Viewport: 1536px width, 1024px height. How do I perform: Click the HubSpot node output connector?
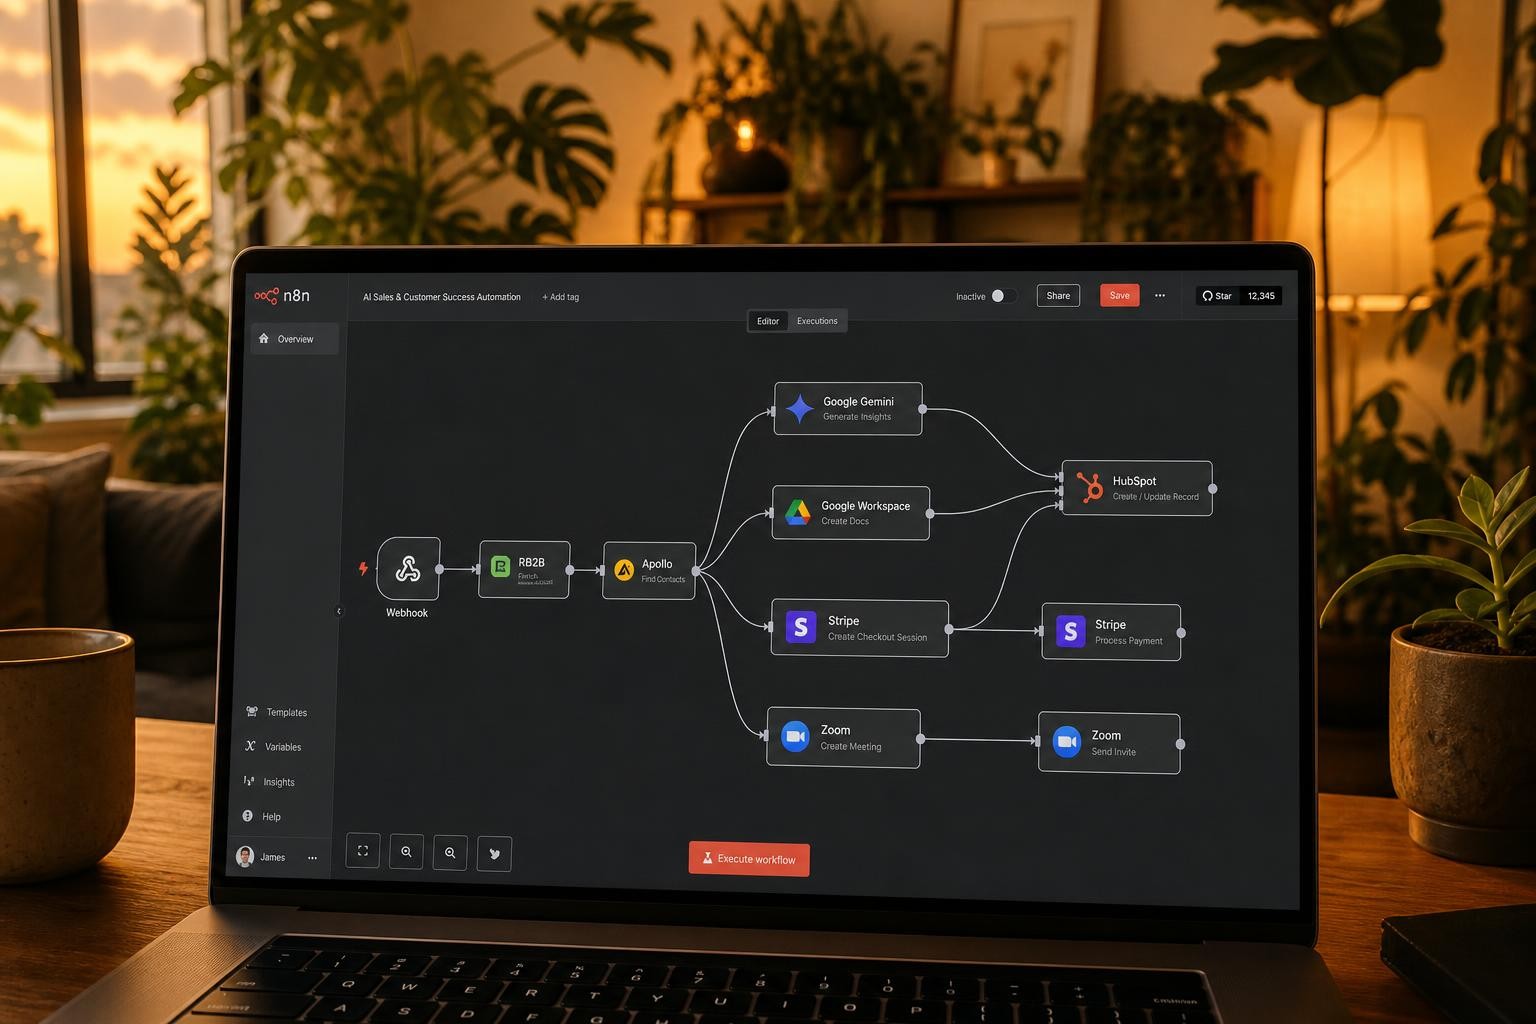coord(1213,489)
